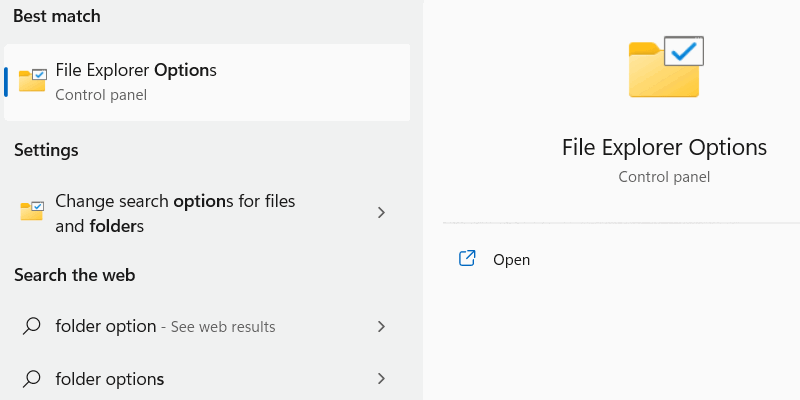The width and height of the screenshot is (800, 400).
Task: Expand the Change search options chevron arrow
Action: (x=381, y=213)
